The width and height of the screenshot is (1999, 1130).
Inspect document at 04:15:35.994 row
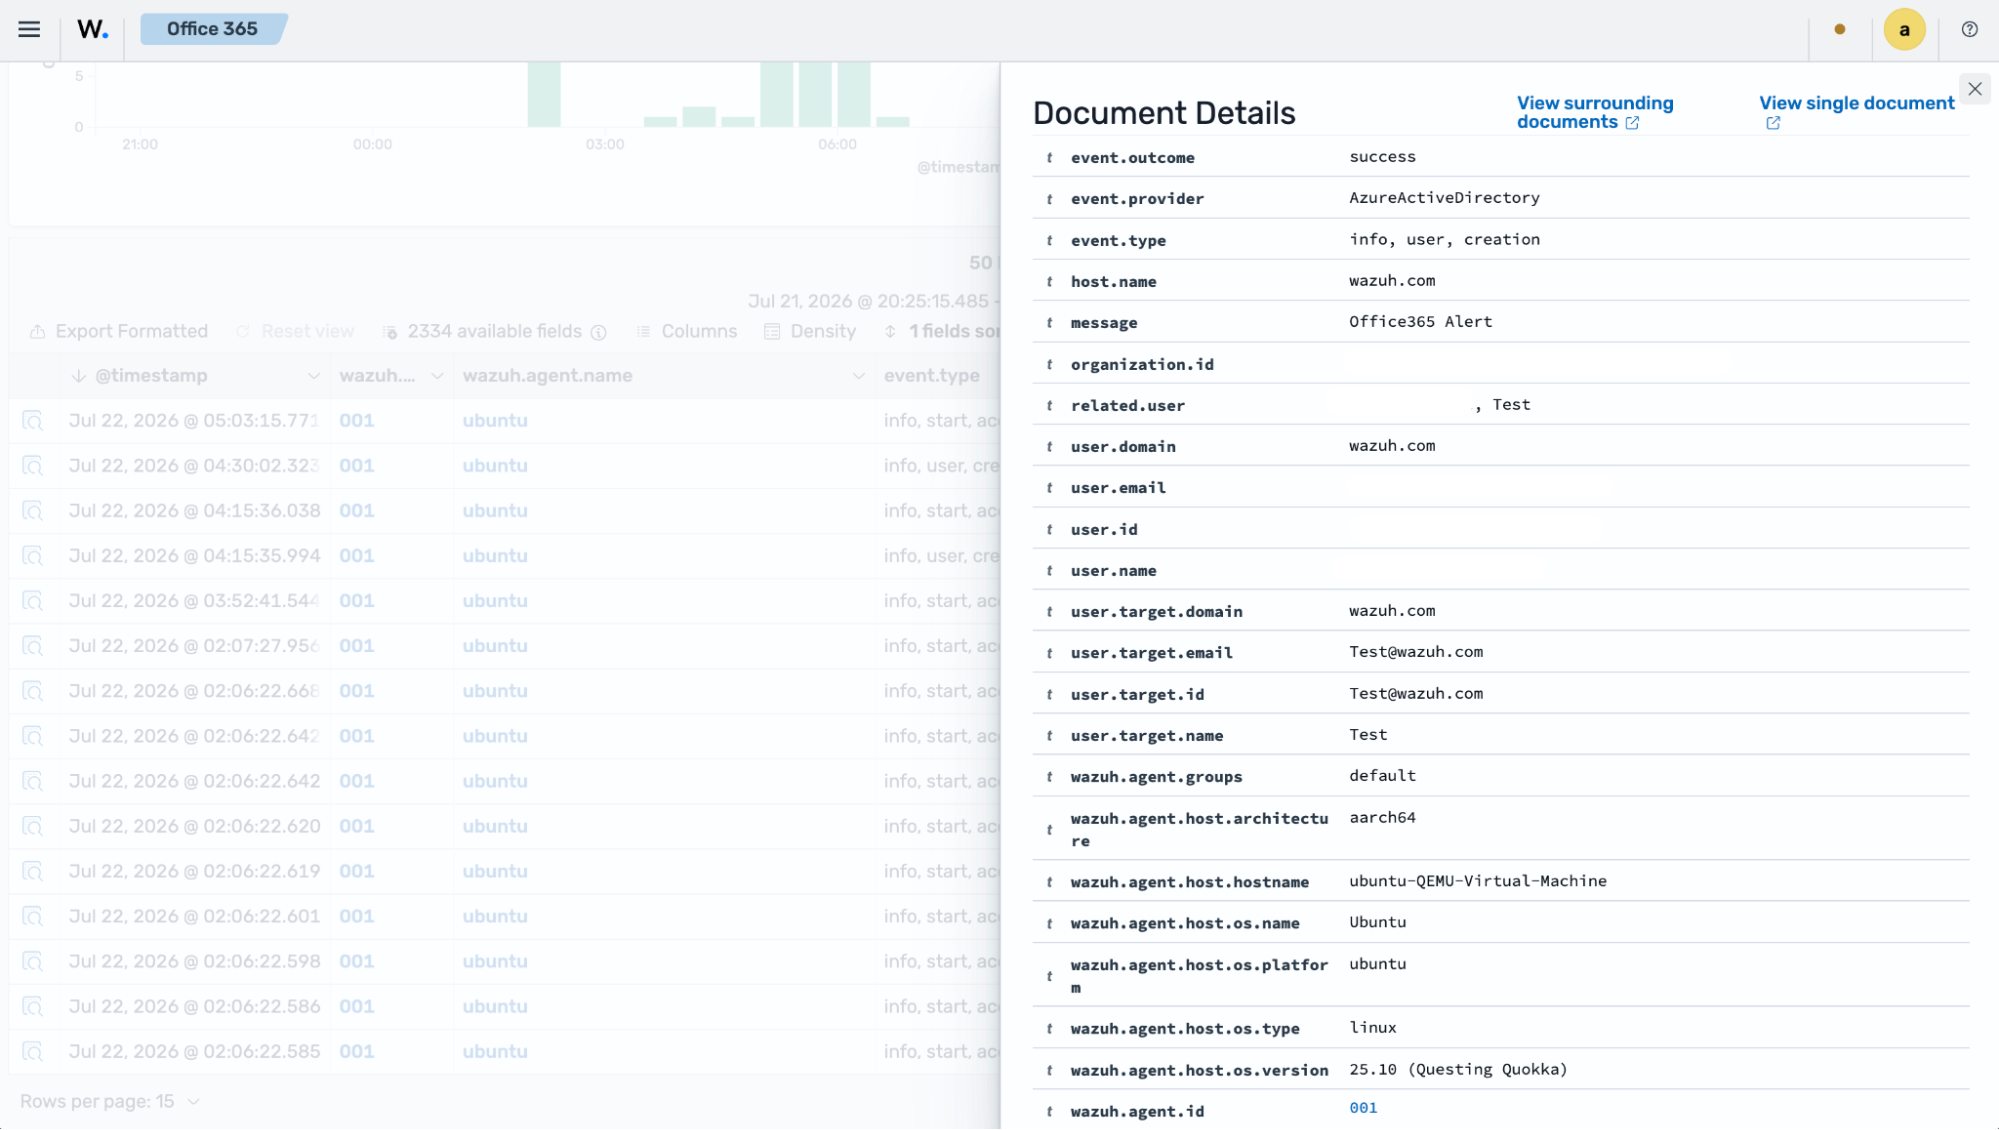[x=33, y=556]
